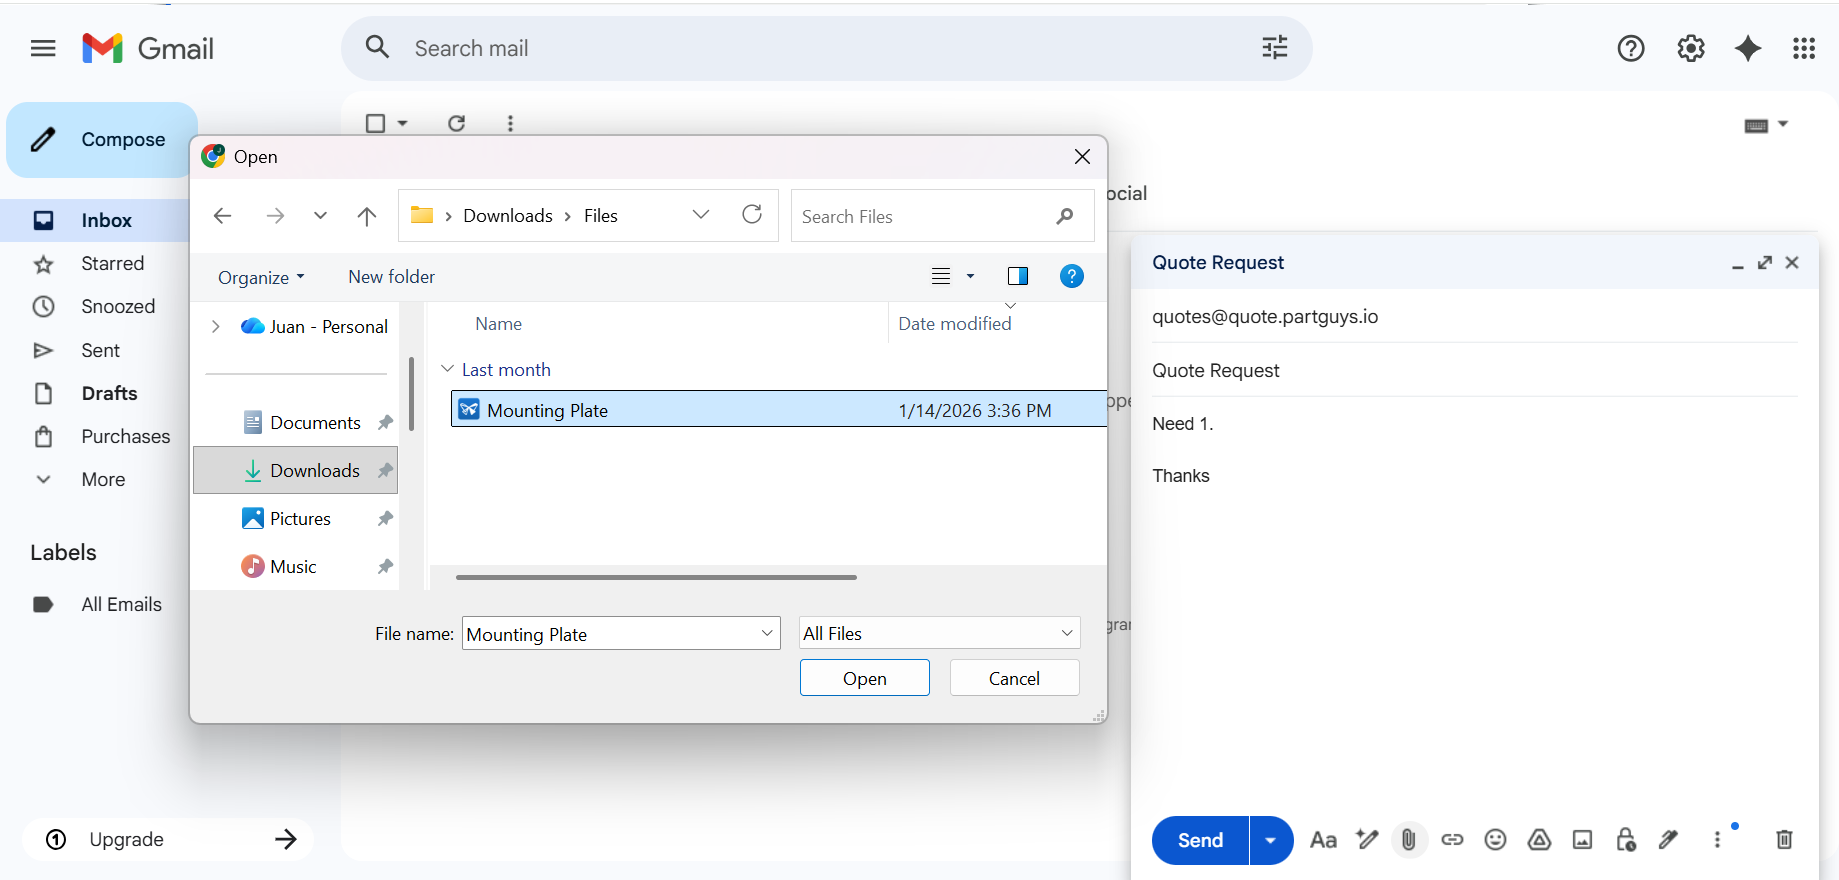1839x880 pixels.
Task: Insert photo in compose toolbar
Action: pyautogui.click(x=1582, y=840)
